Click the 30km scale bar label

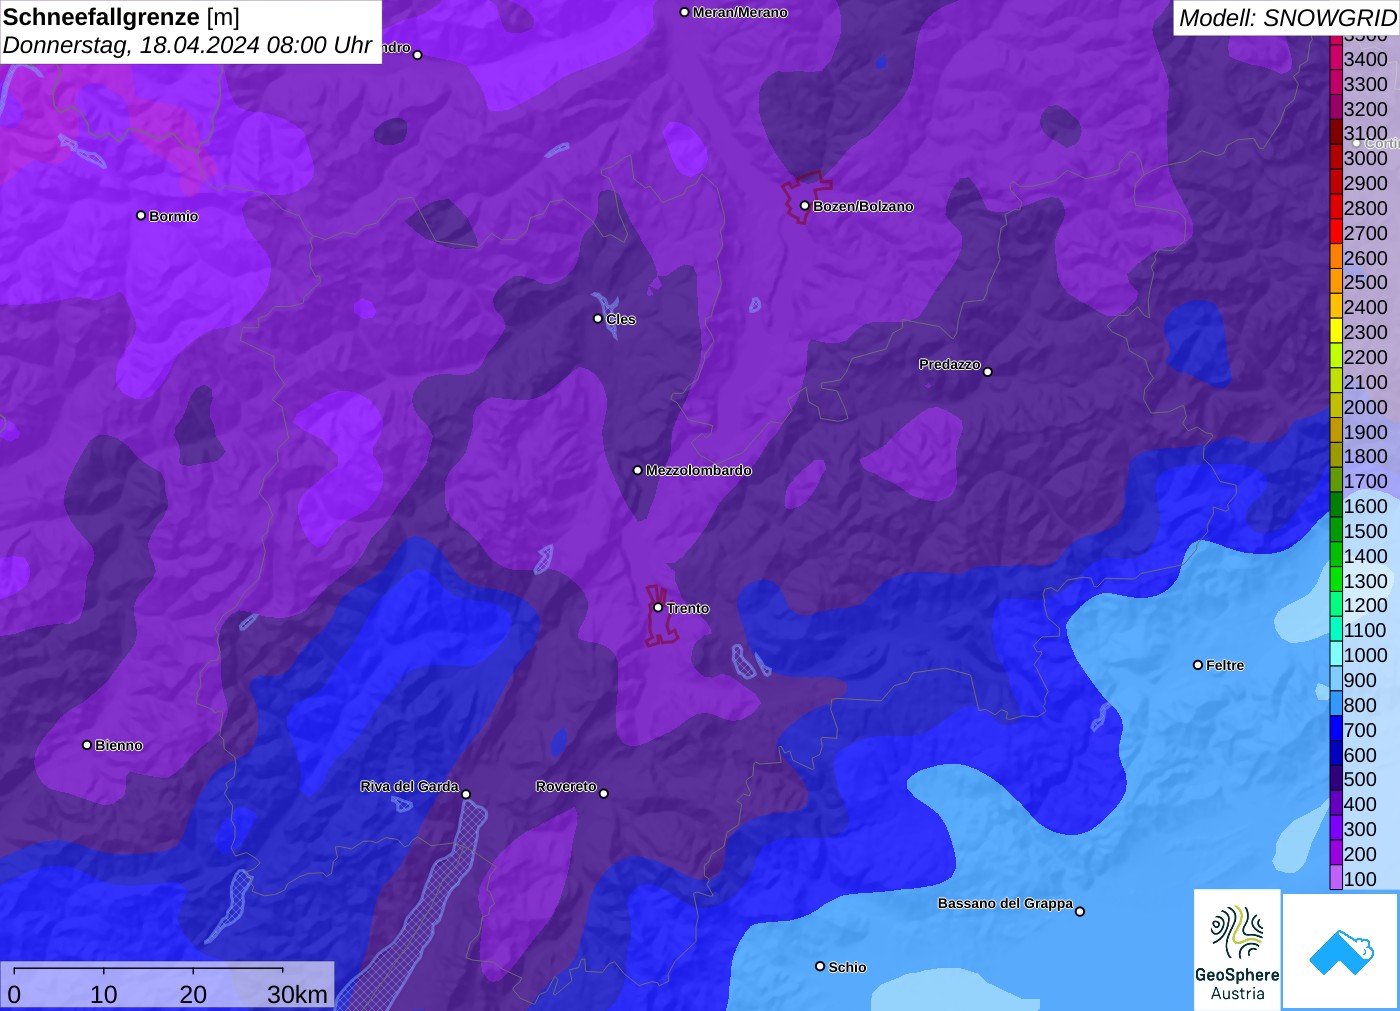(297, 994)
